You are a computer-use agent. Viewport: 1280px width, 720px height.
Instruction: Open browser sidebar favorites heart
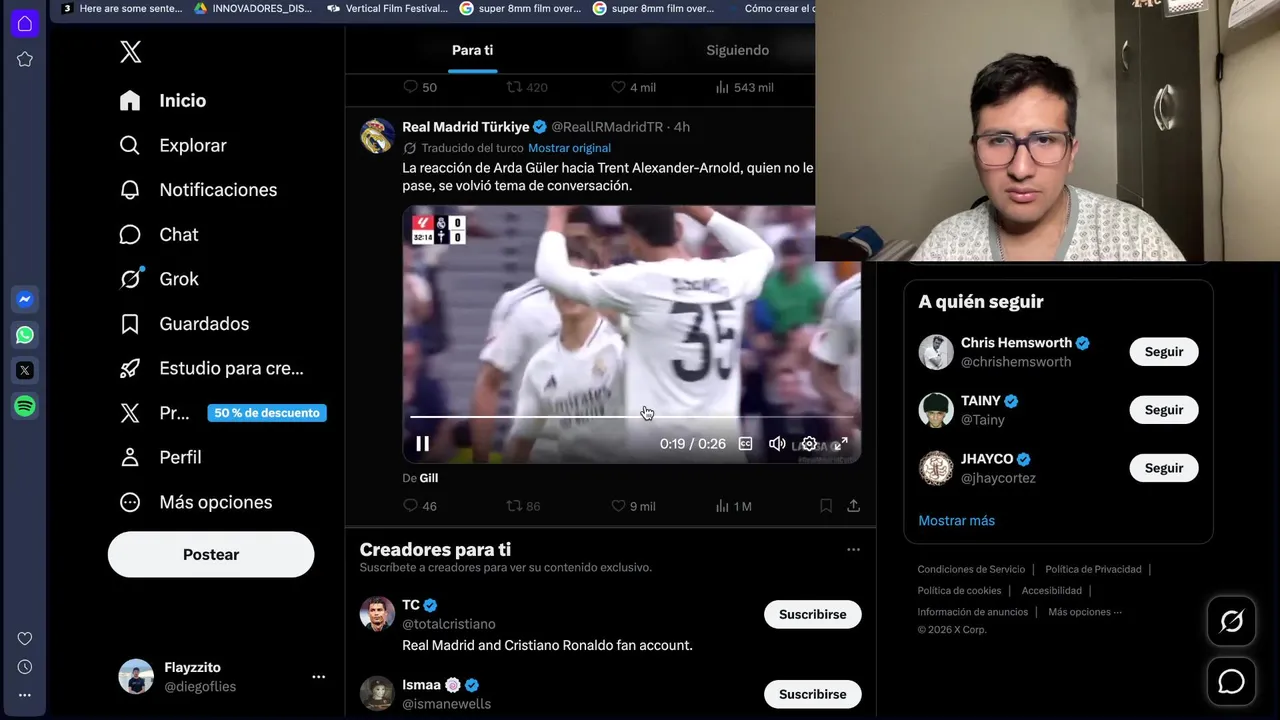[25, 639]
